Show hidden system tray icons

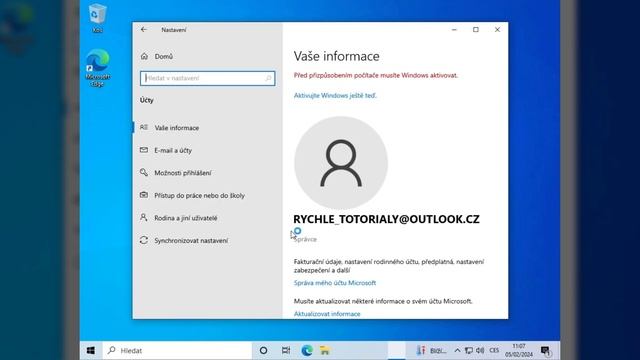(x=457, y=351)
